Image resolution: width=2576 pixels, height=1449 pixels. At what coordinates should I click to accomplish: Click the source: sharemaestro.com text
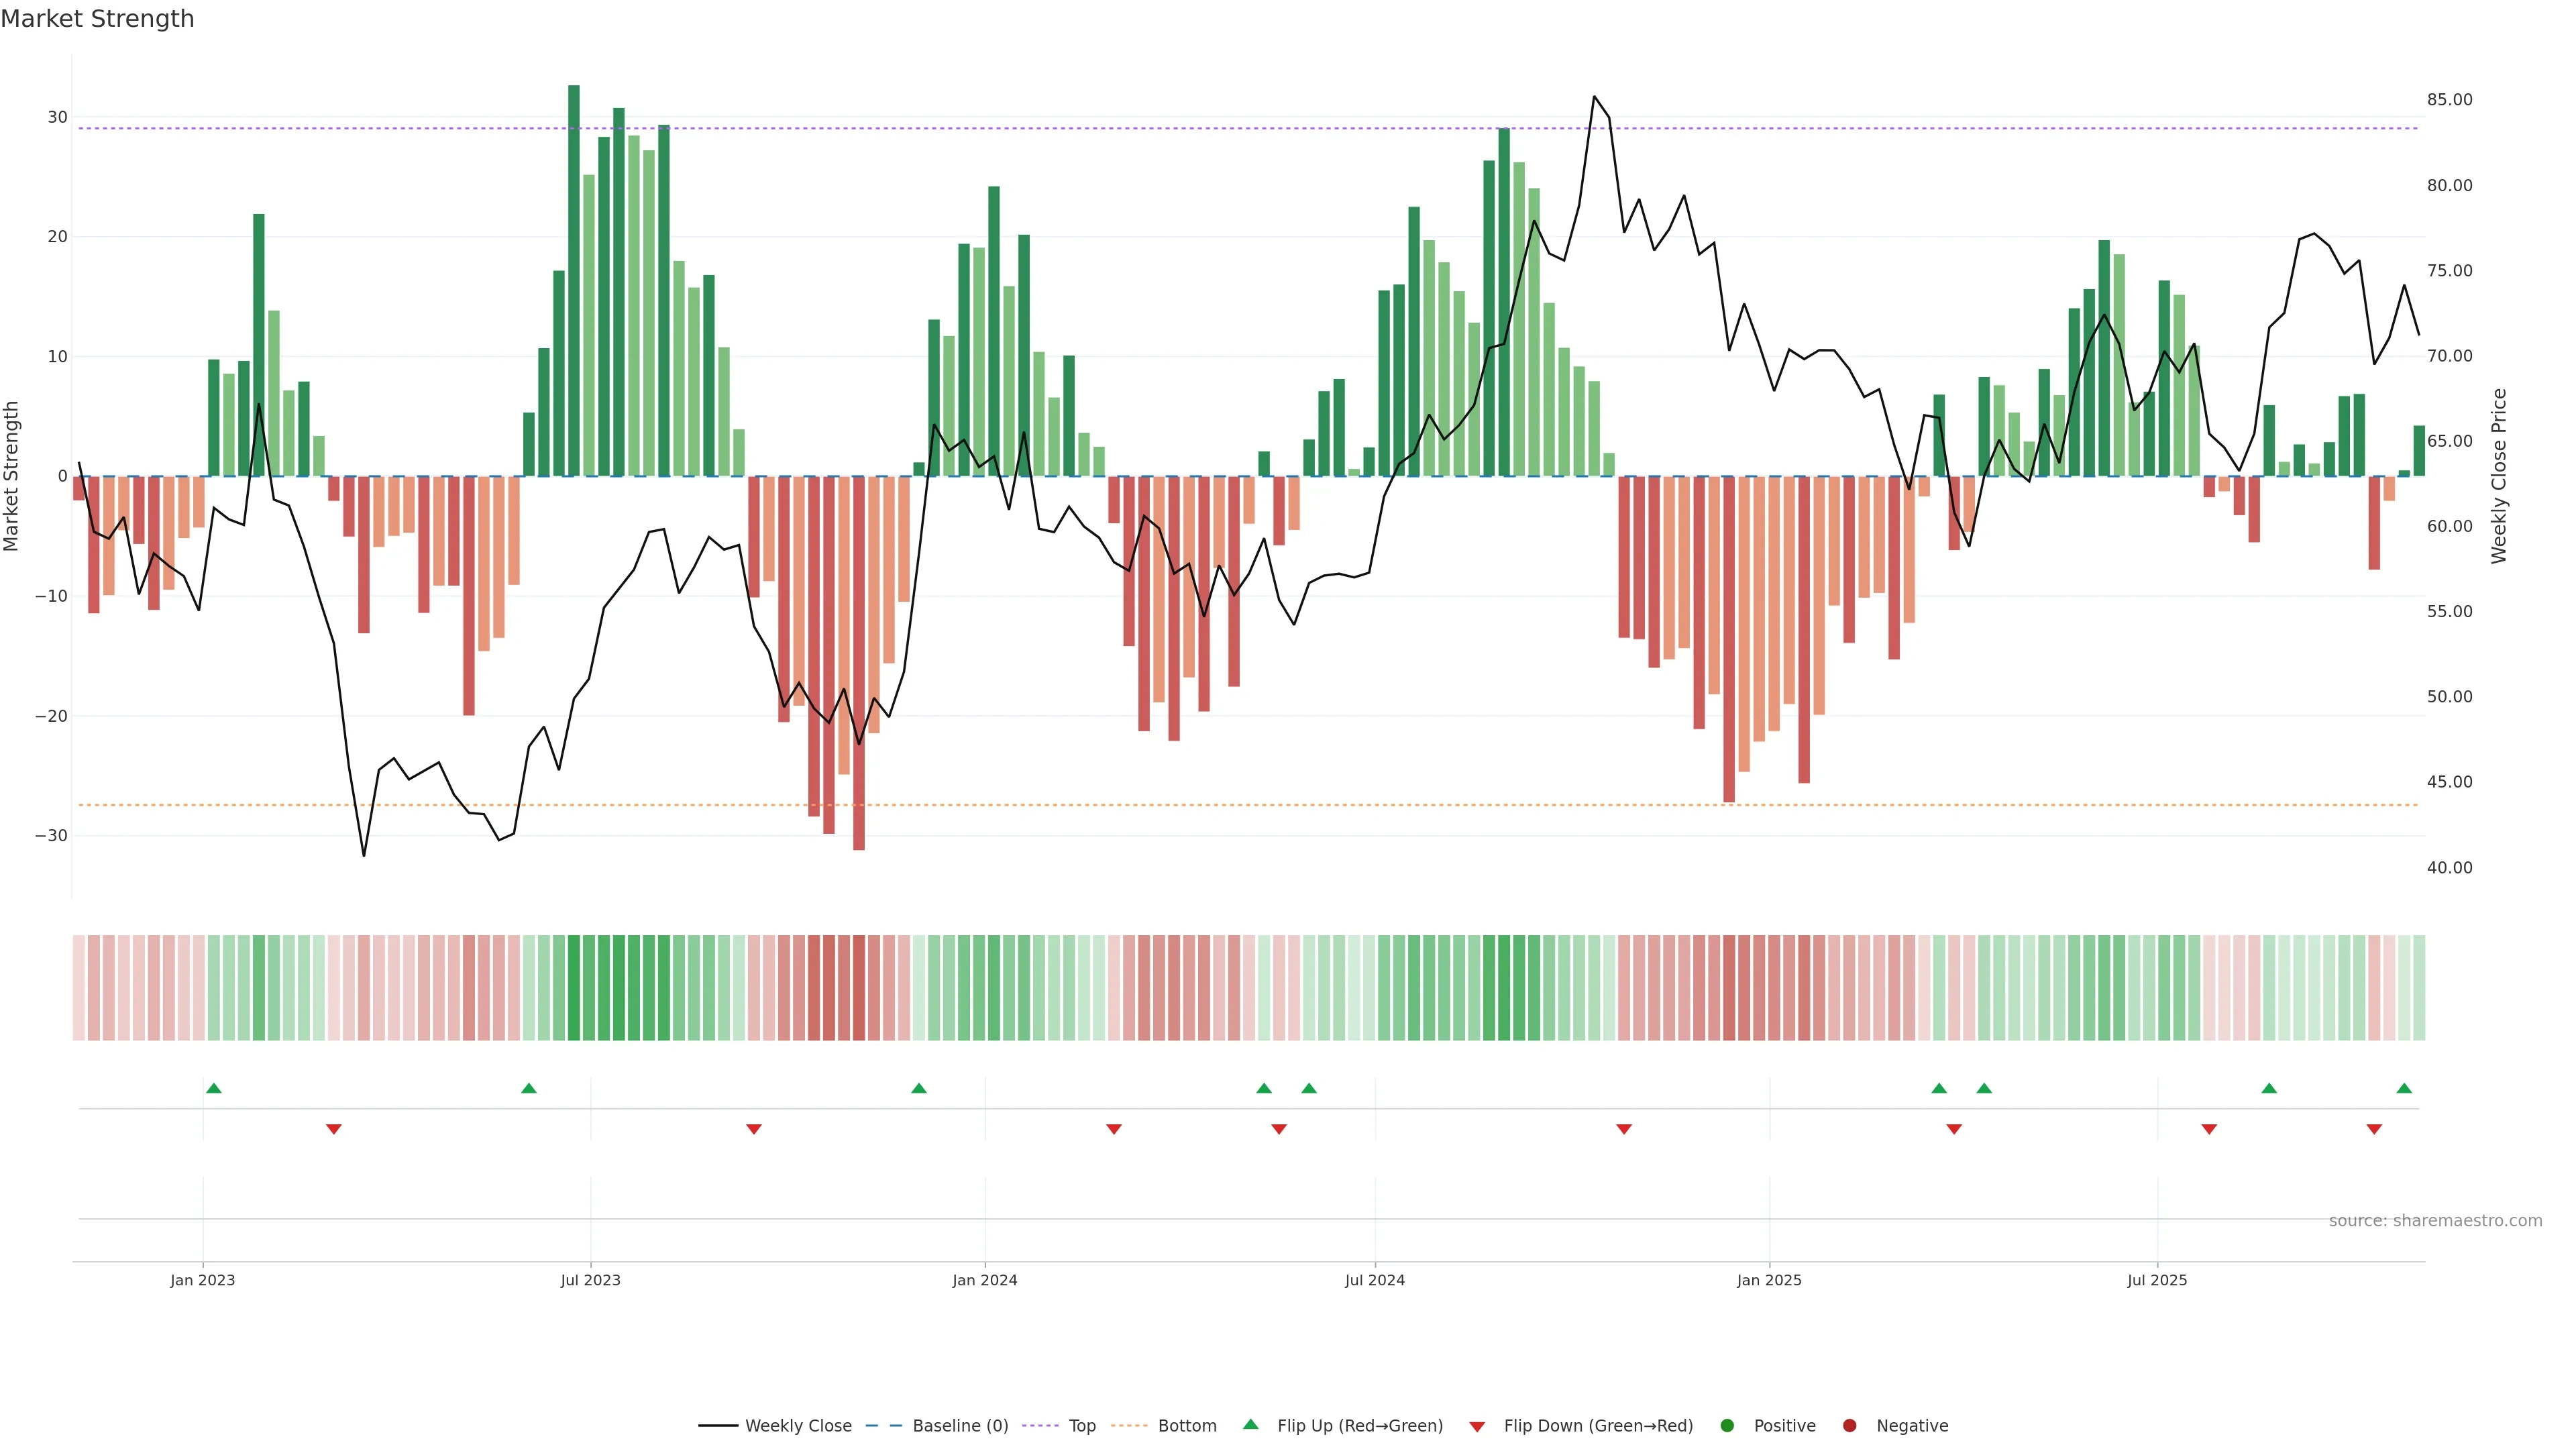pyautogui.click(x=2435, y=1221)
